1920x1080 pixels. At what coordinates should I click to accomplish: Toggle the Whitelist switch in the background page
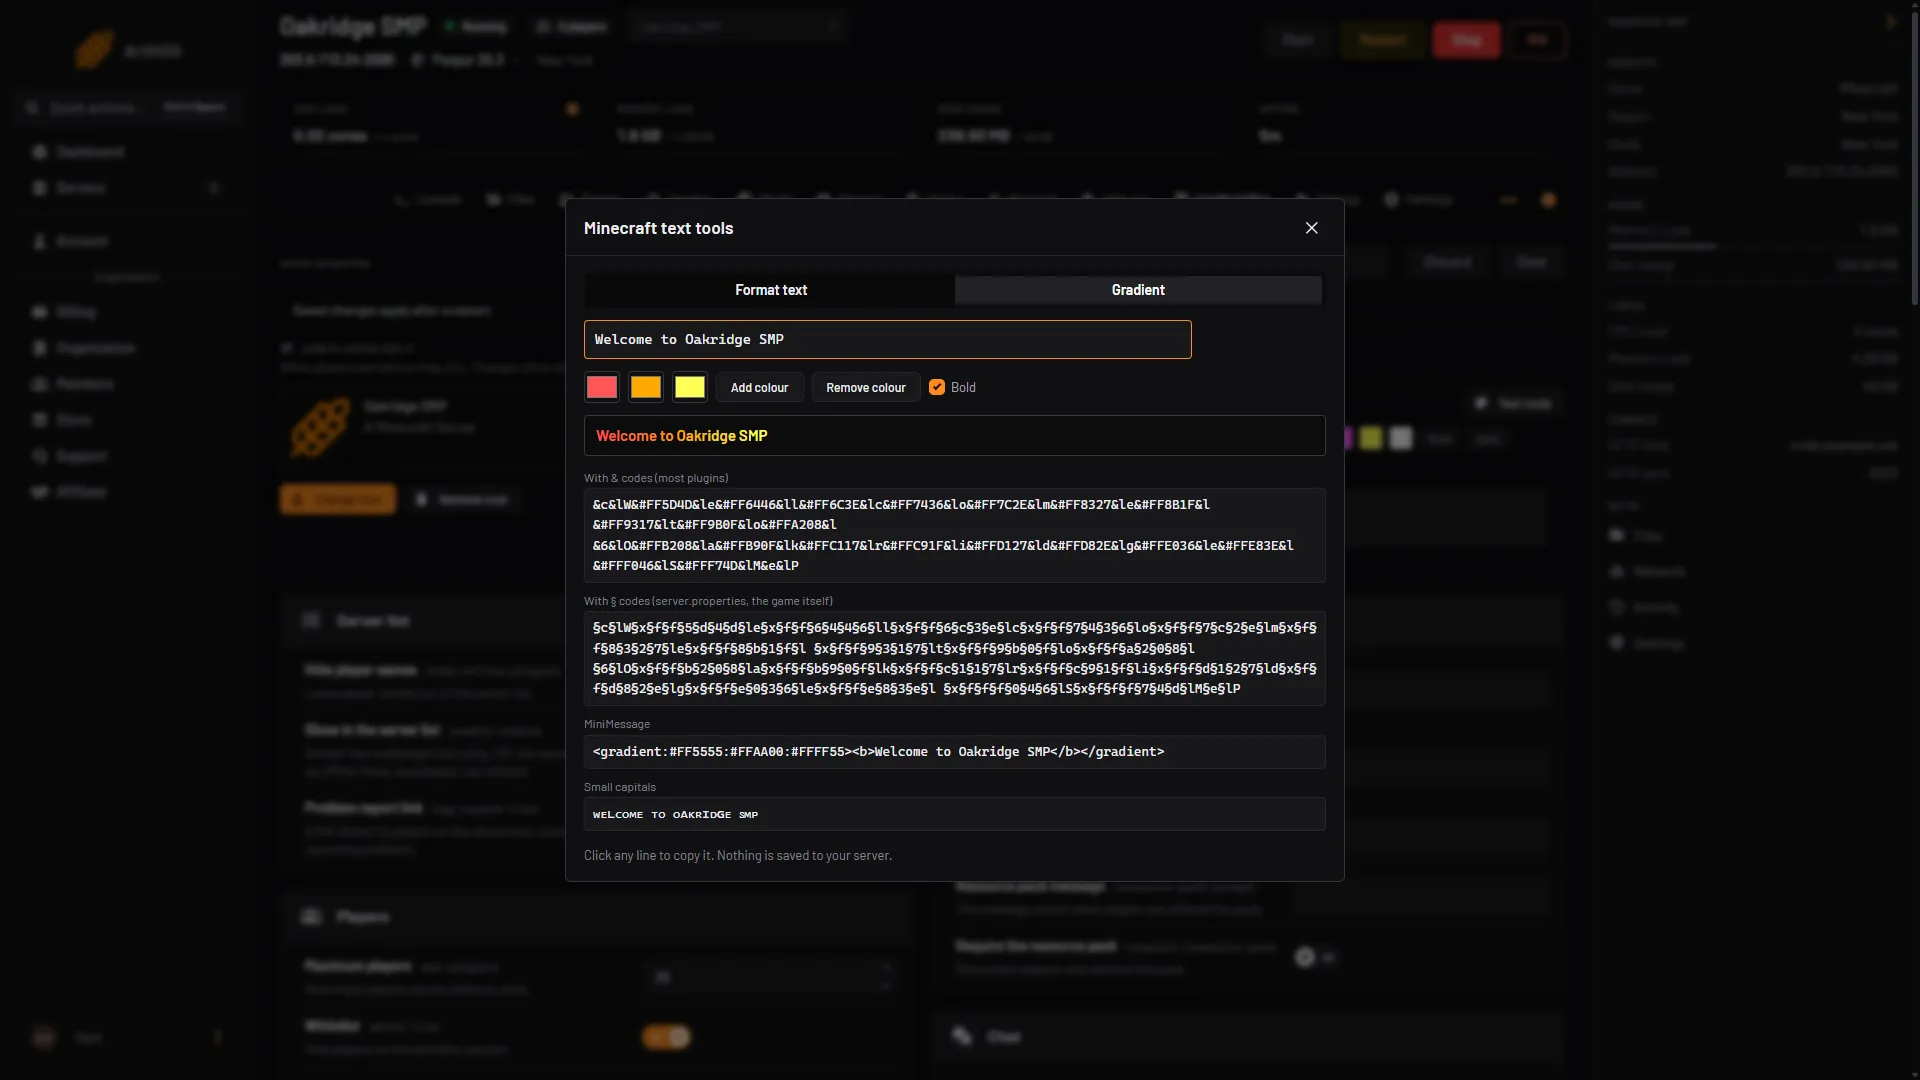pos(666,1037)
